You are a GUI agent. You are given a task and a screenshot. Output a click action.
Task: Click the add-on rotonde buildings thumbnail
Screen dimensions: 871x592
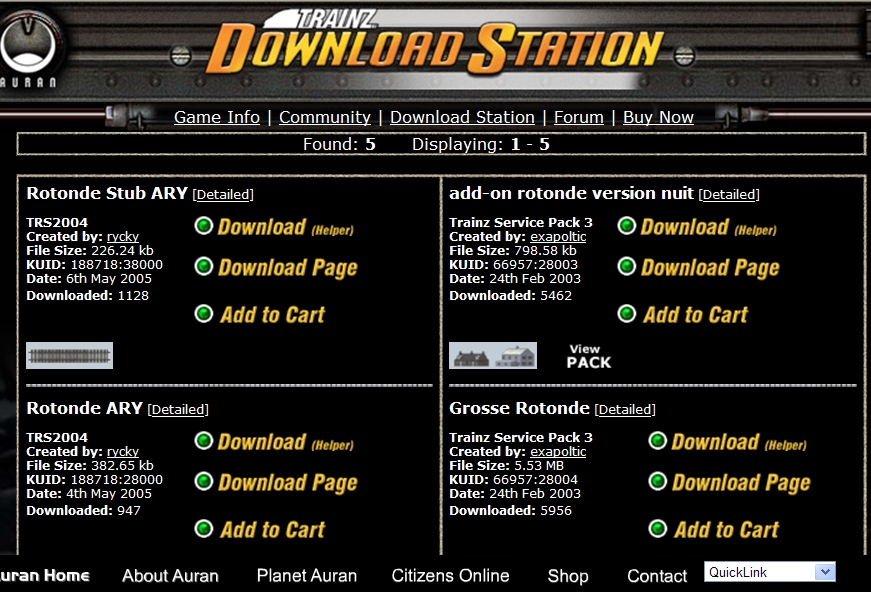493,355
